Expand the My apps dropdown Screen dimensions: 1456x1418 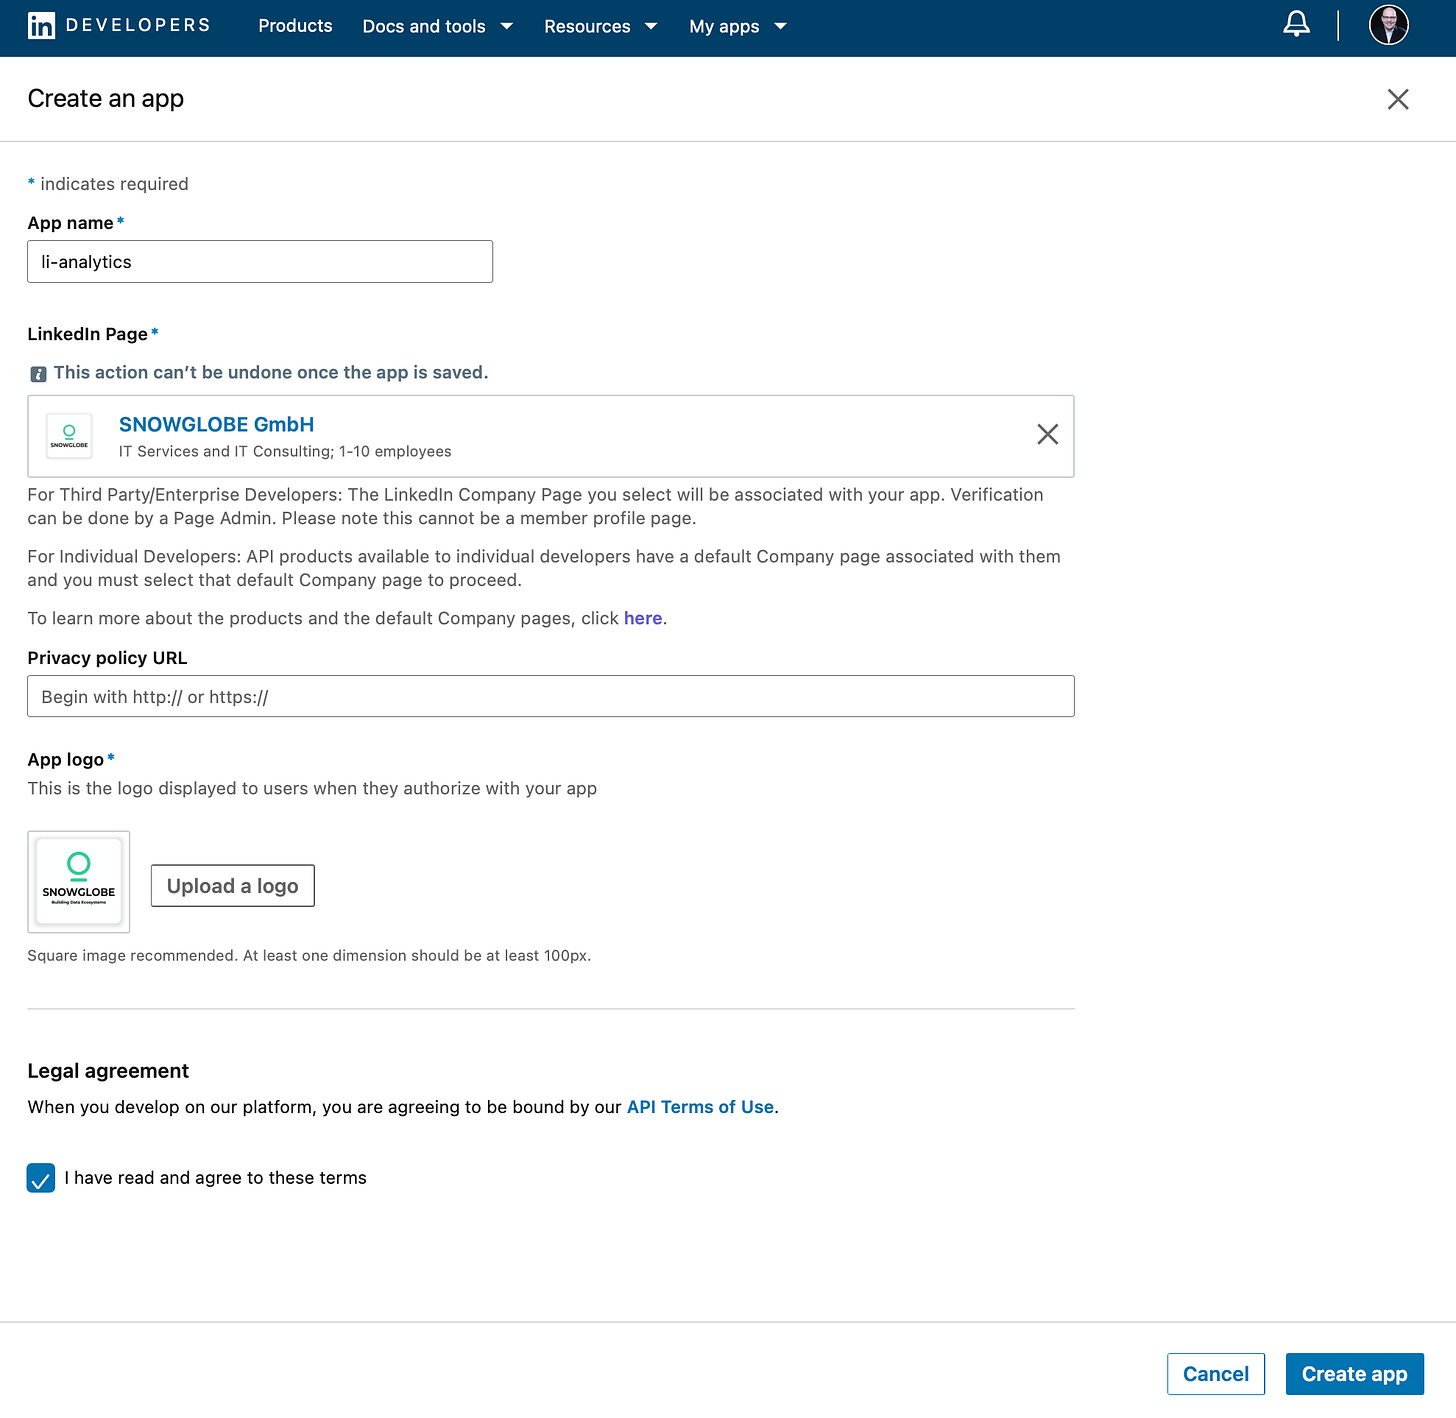pos(737,26)
